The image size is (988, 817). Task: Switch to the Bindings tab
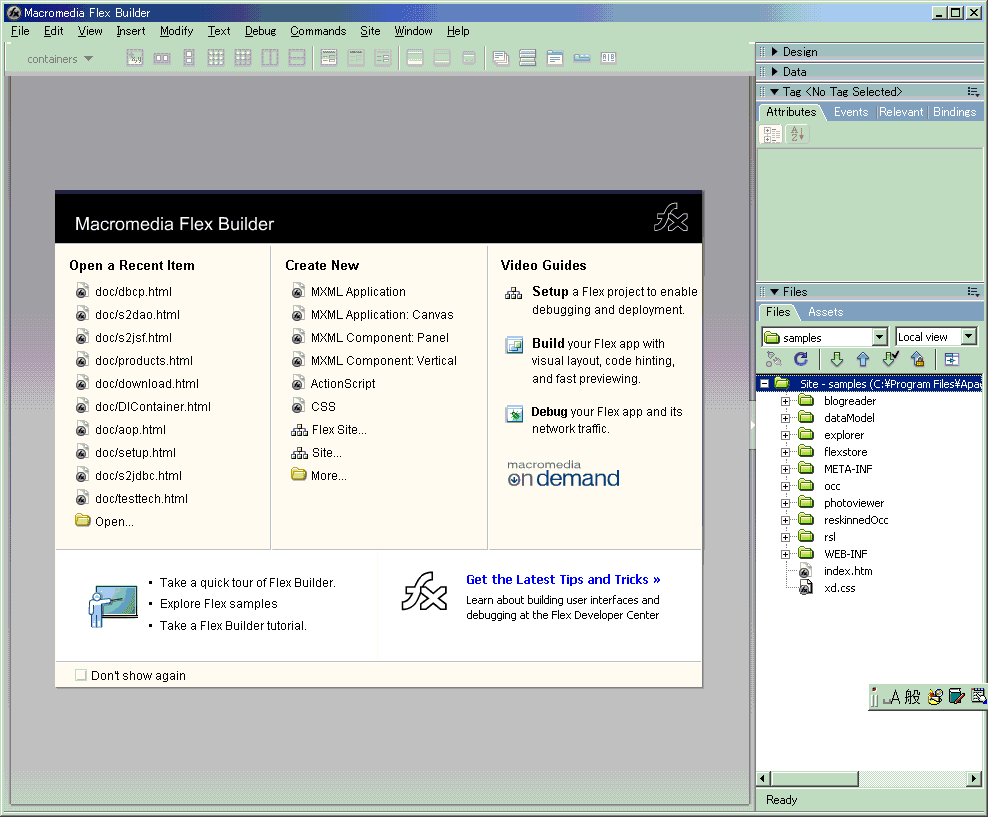[x=954, y=112]
